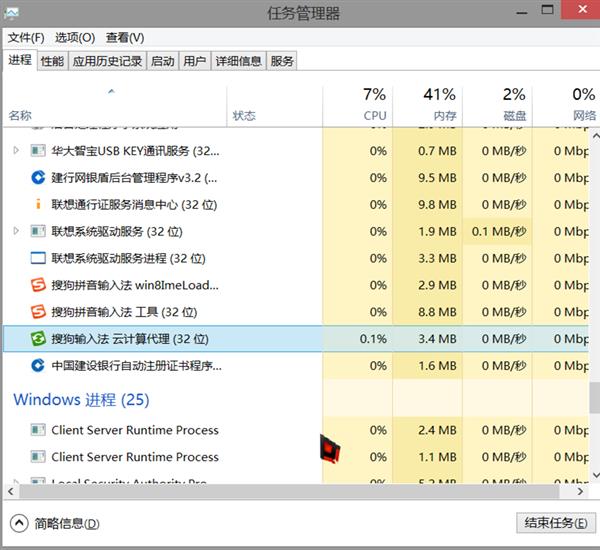Click the Task Manager title bar icon
The width and height of the screenshot is (600, 550).
(x=11, y=14)
